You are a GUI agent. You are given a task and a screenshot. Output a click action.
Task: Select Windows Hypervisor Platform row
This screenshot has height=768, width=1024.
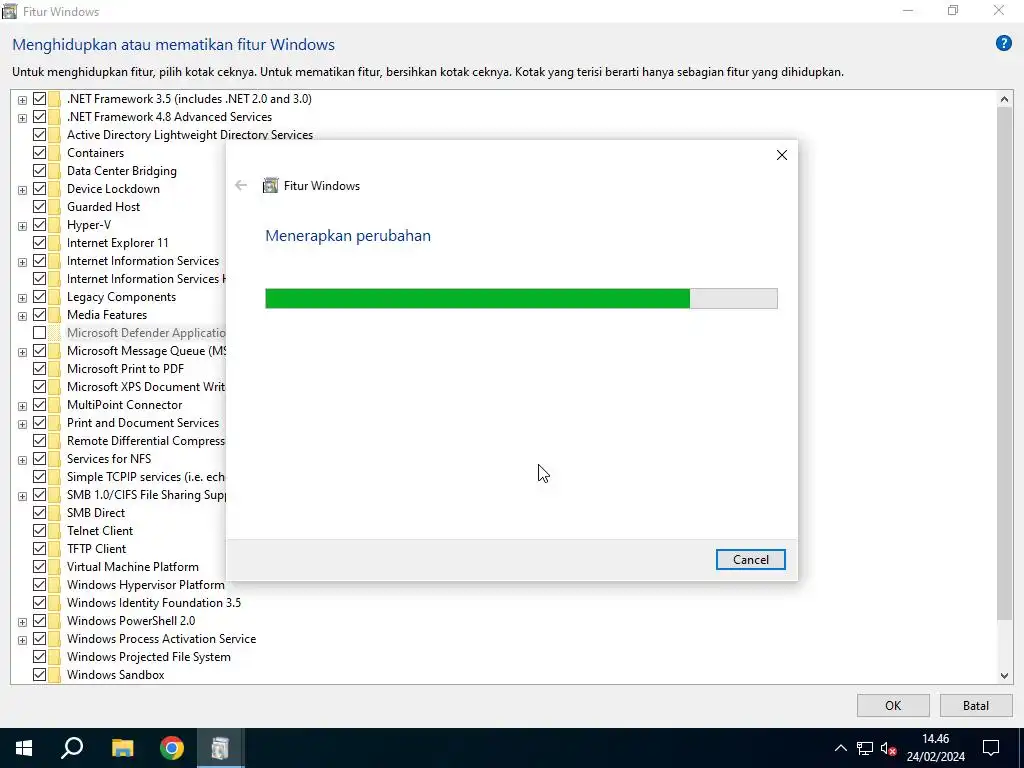[145, 585]
